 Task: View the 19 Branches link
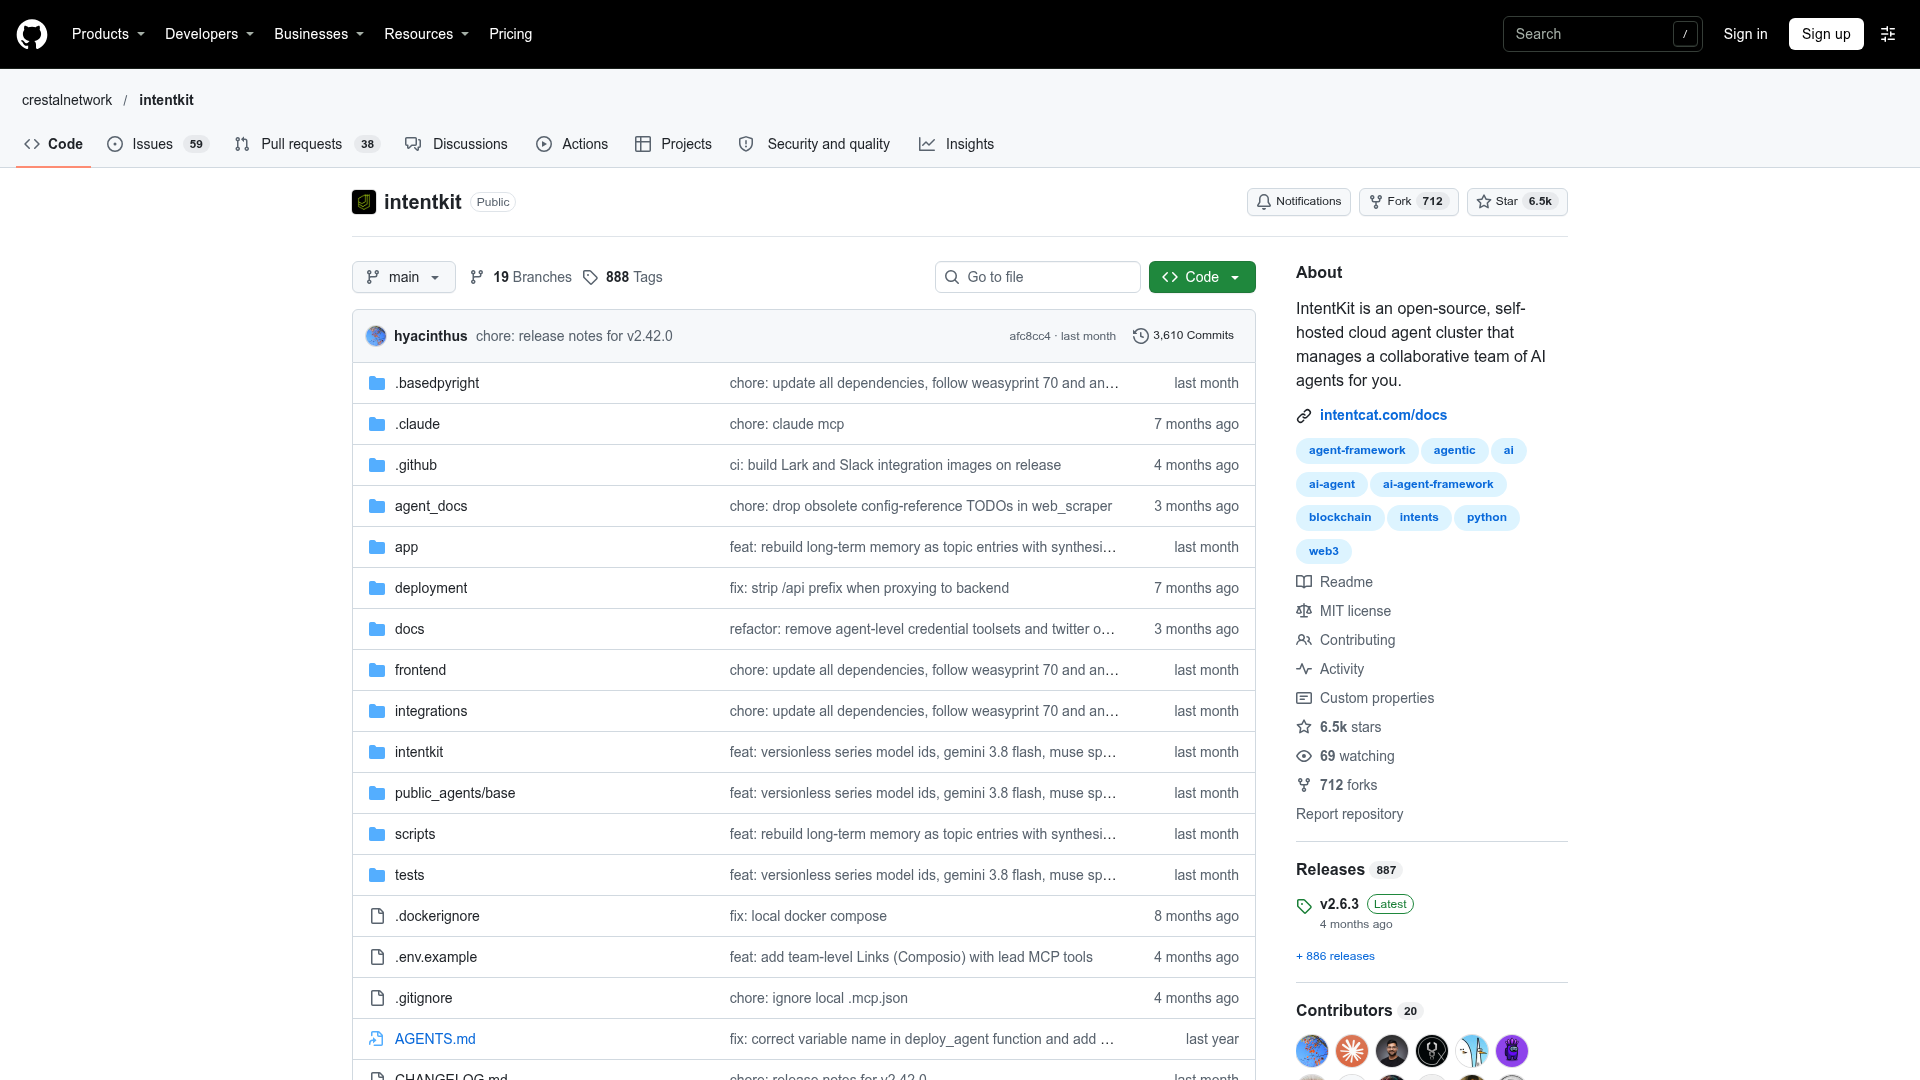click(x=520, y=277)
